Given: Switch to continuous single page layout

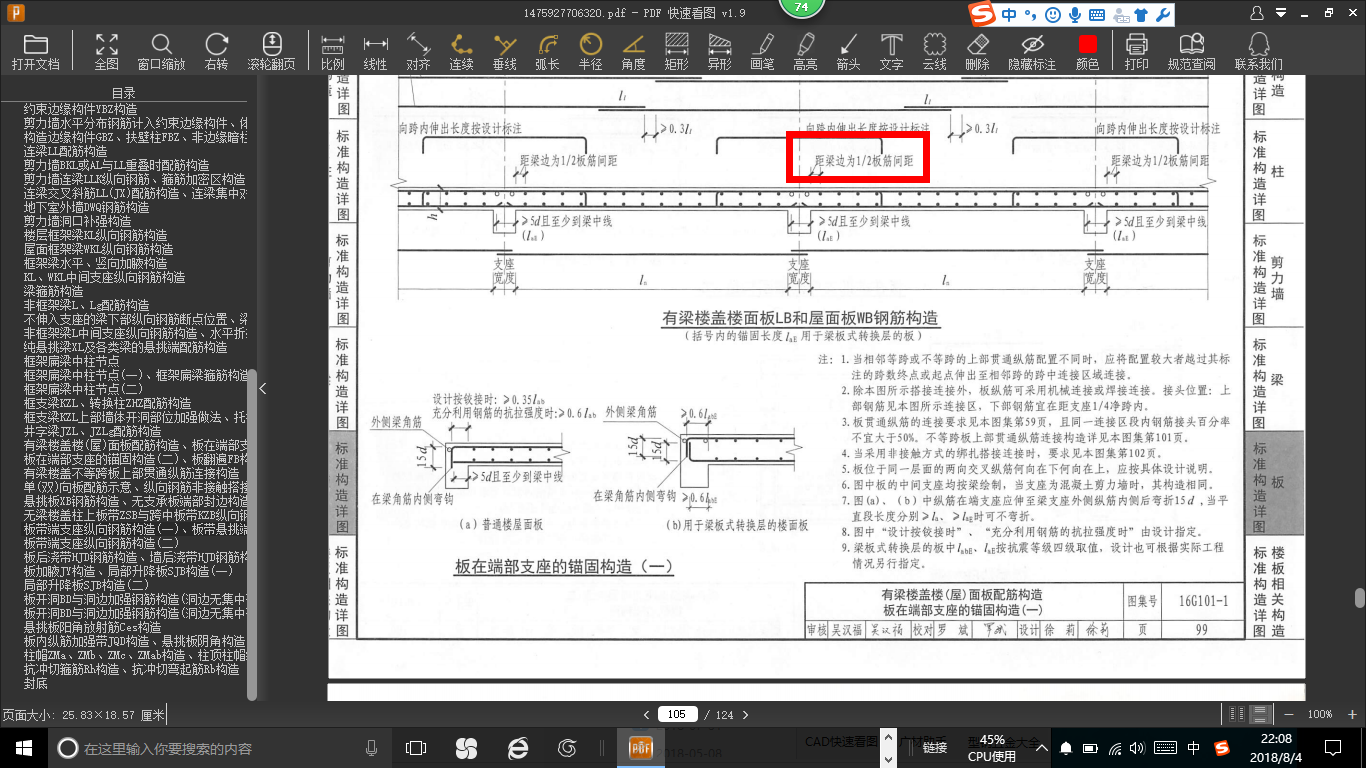Looking at the screenshot, I should [1261, 714].
